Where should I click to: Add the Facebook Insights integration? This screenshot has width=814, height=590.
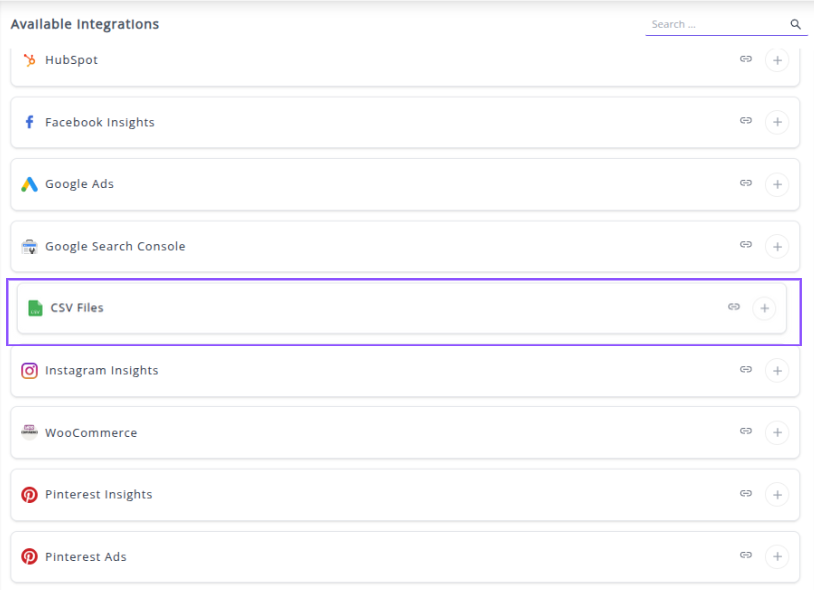point(776,122)
